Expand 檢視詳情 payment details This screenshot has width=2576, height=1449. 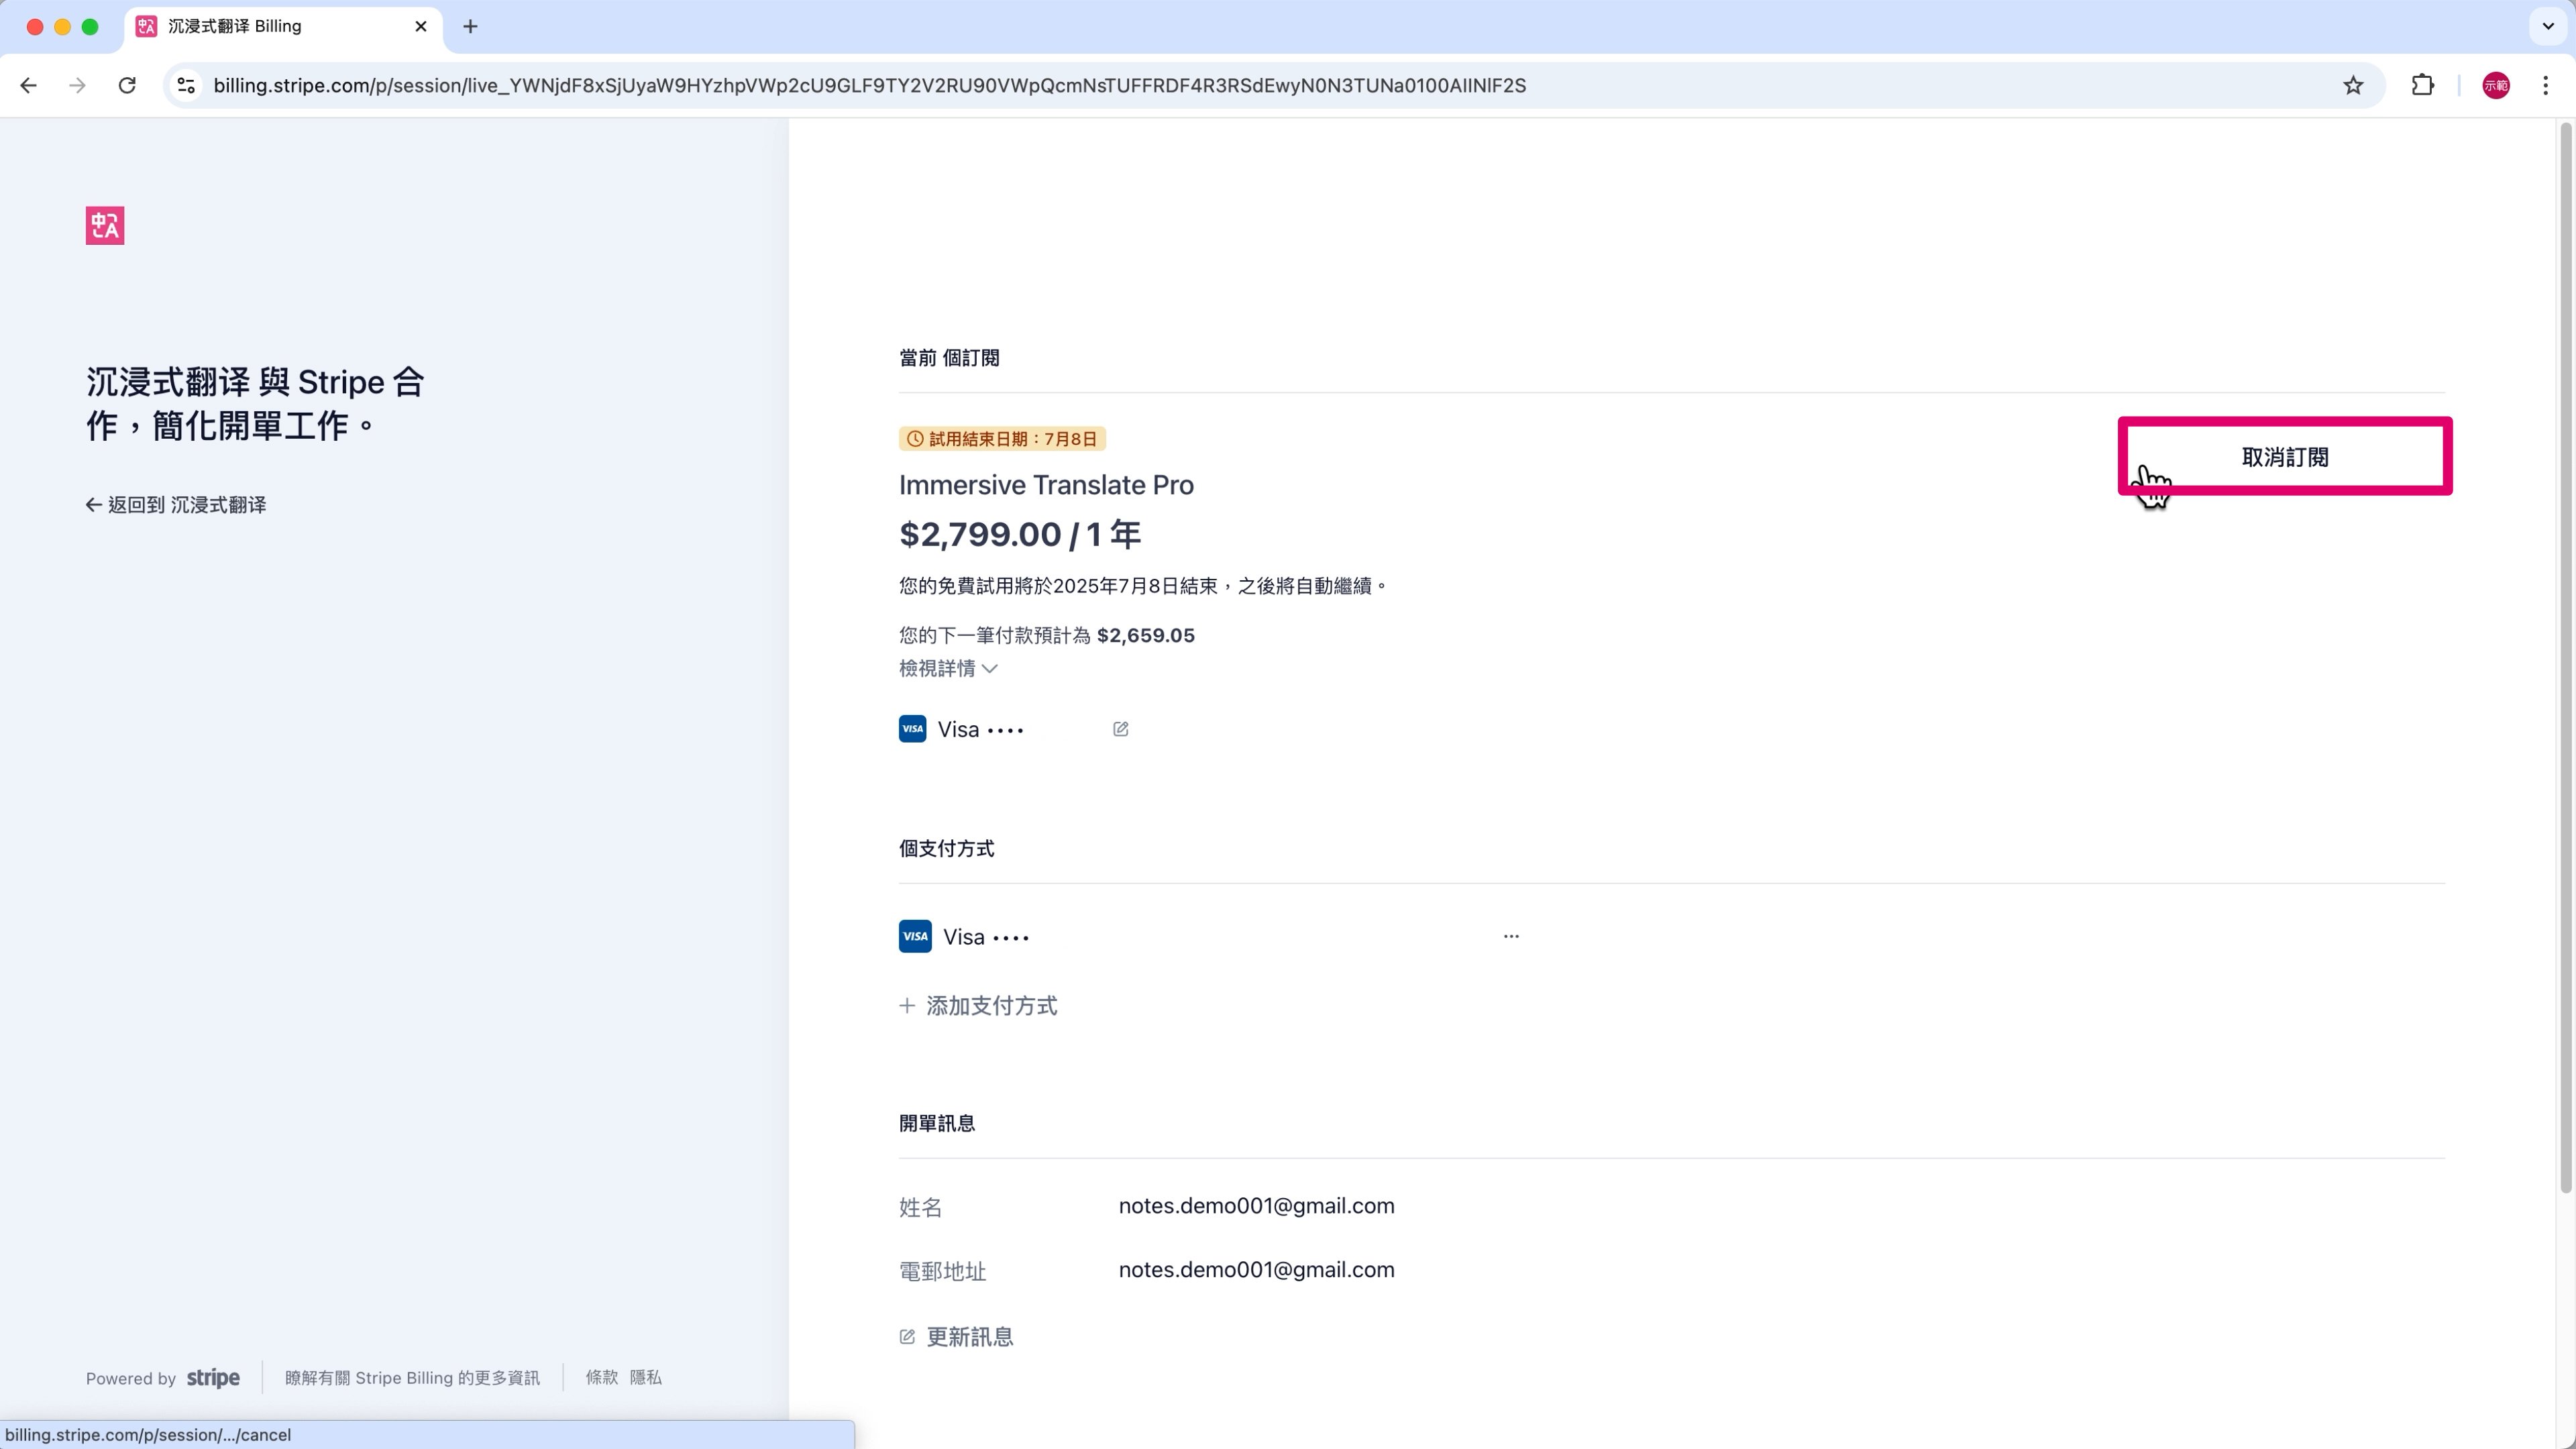(x=948, y=669)
